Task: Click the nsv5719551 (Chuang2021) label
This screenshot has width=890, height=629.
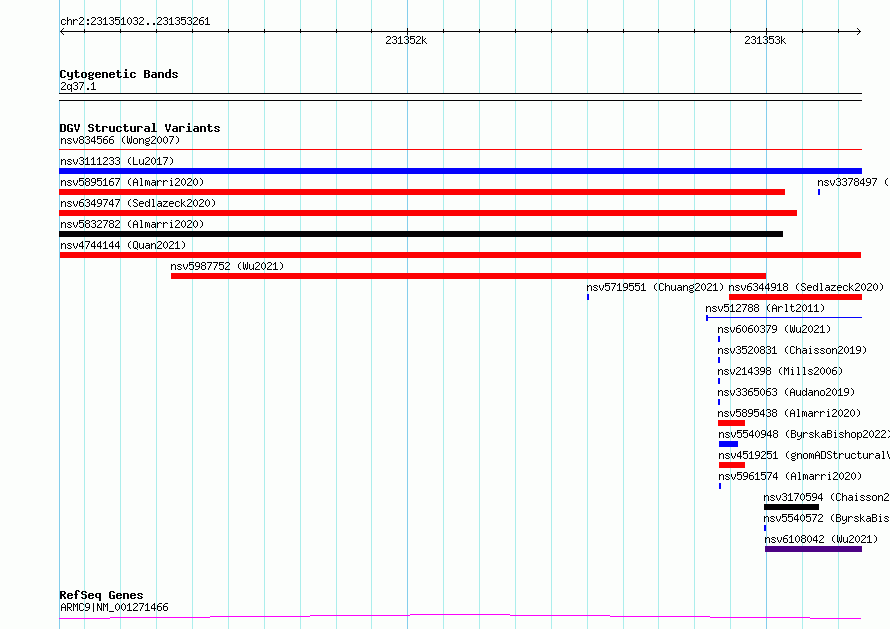Action: point(655,287)
